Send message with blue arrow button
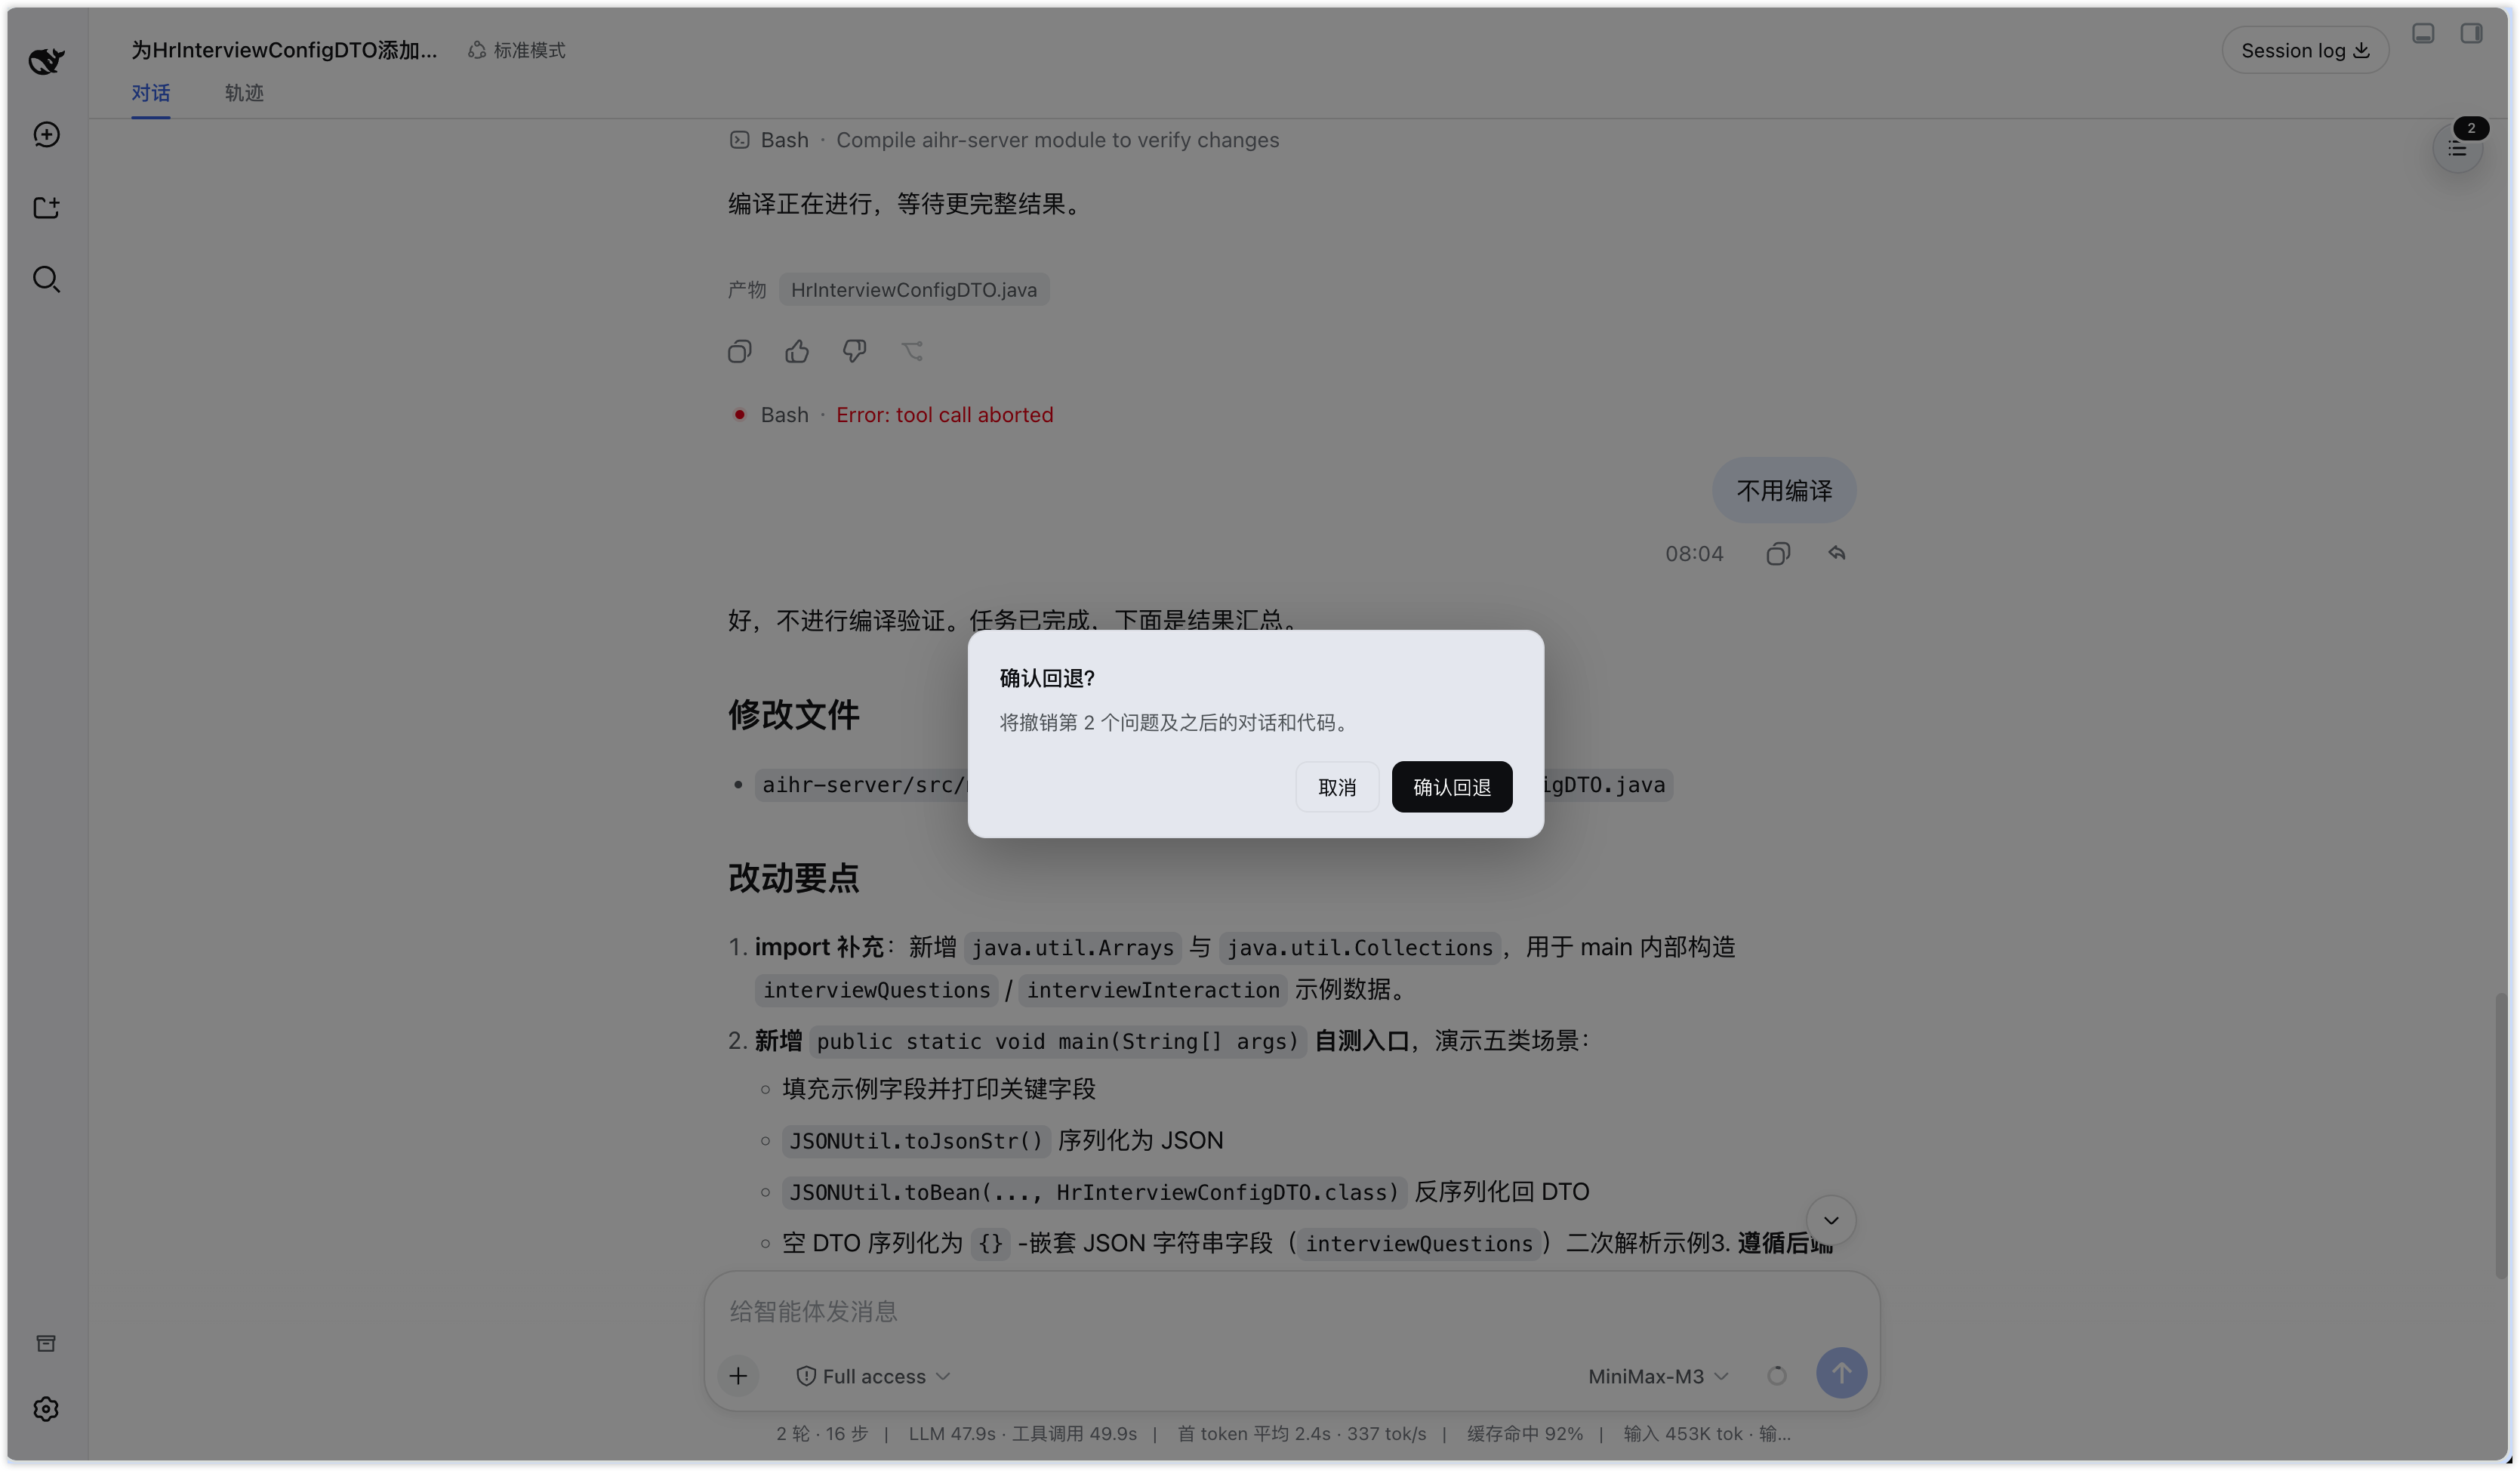The width and height of the screenshot is (2520, 1471). point(1841,1373)
